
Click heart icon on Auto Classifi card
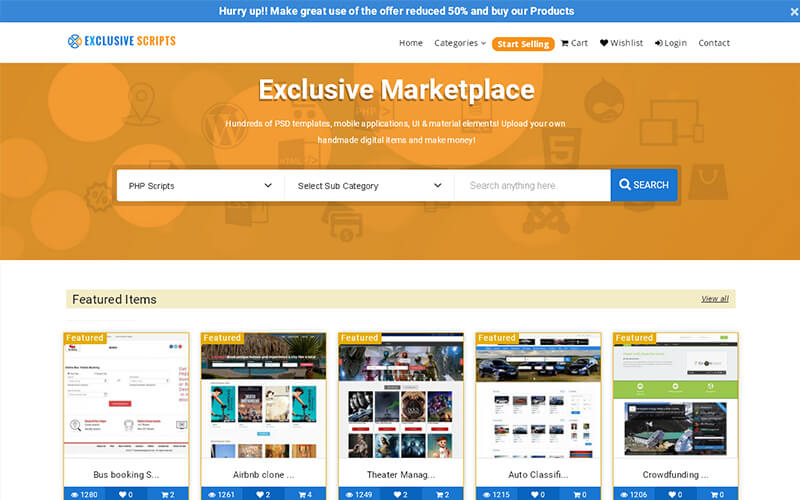[x=535, y=494]
